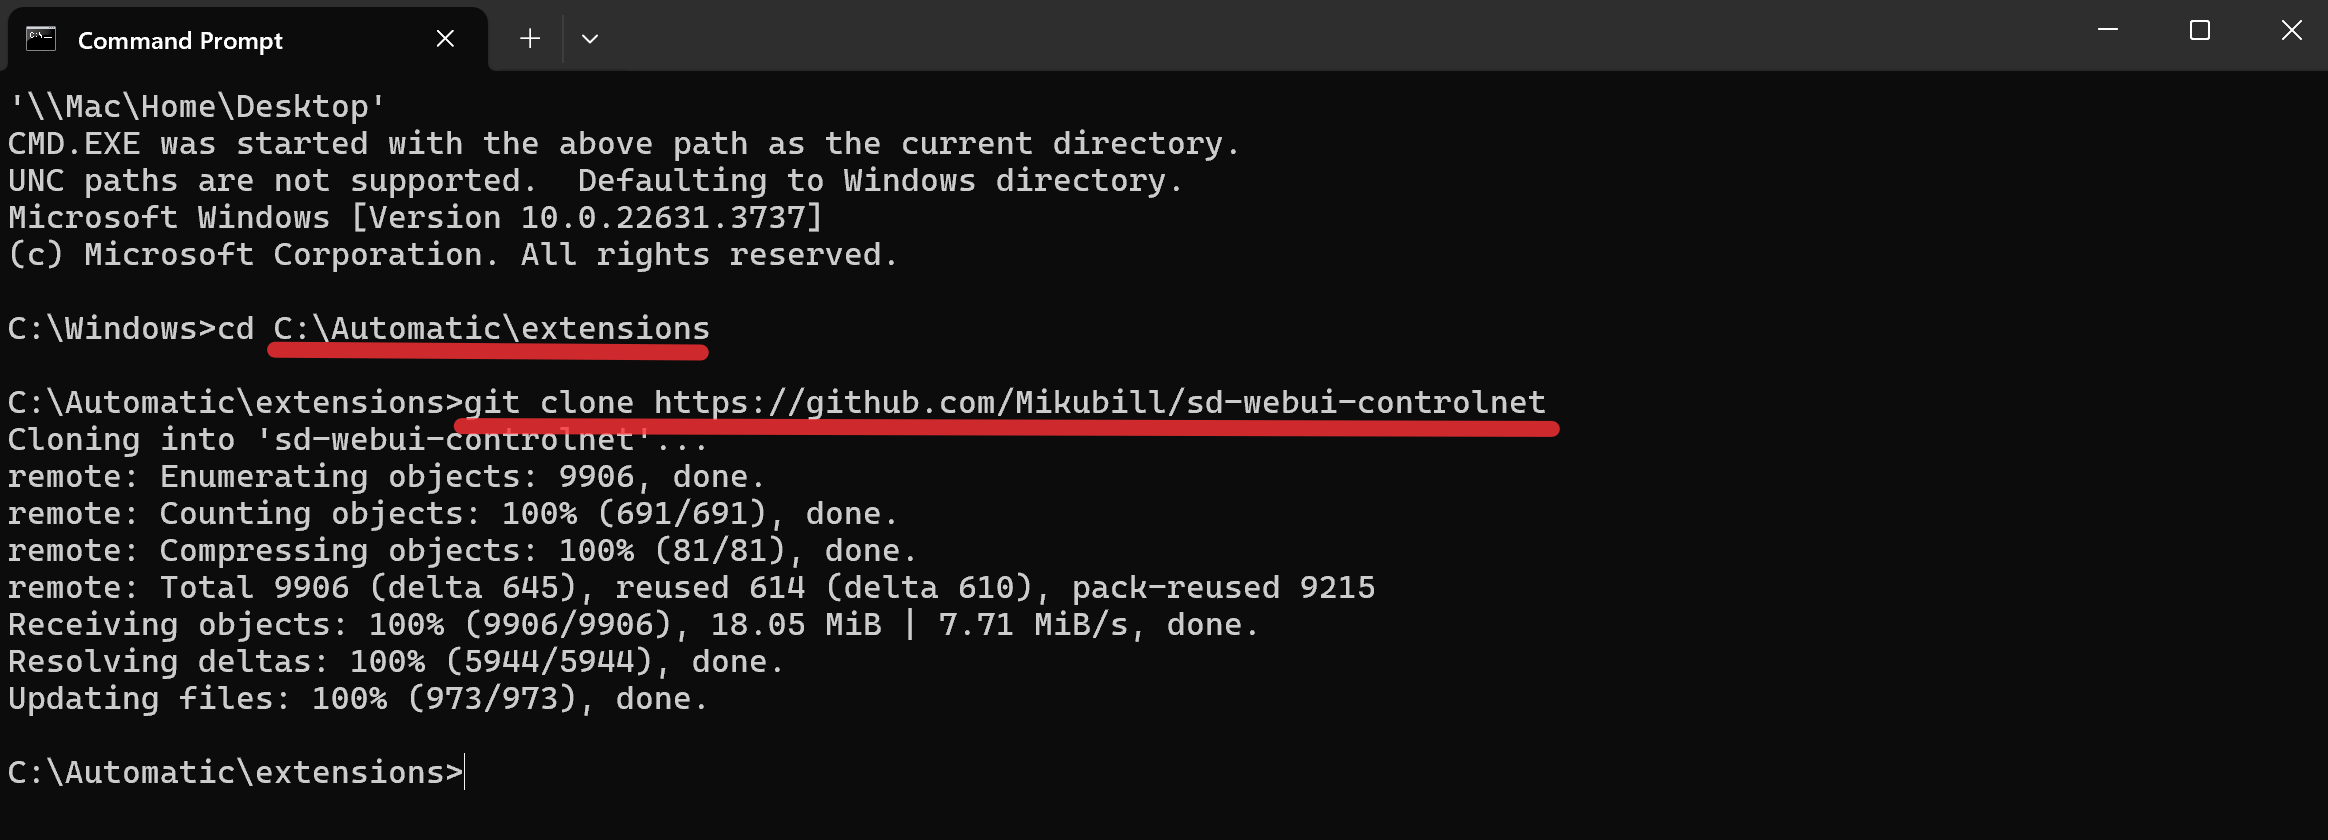This screenshot has width=2328, height=840.
Task: Minimize the terminal window
Action: (x=2108, y=31)
